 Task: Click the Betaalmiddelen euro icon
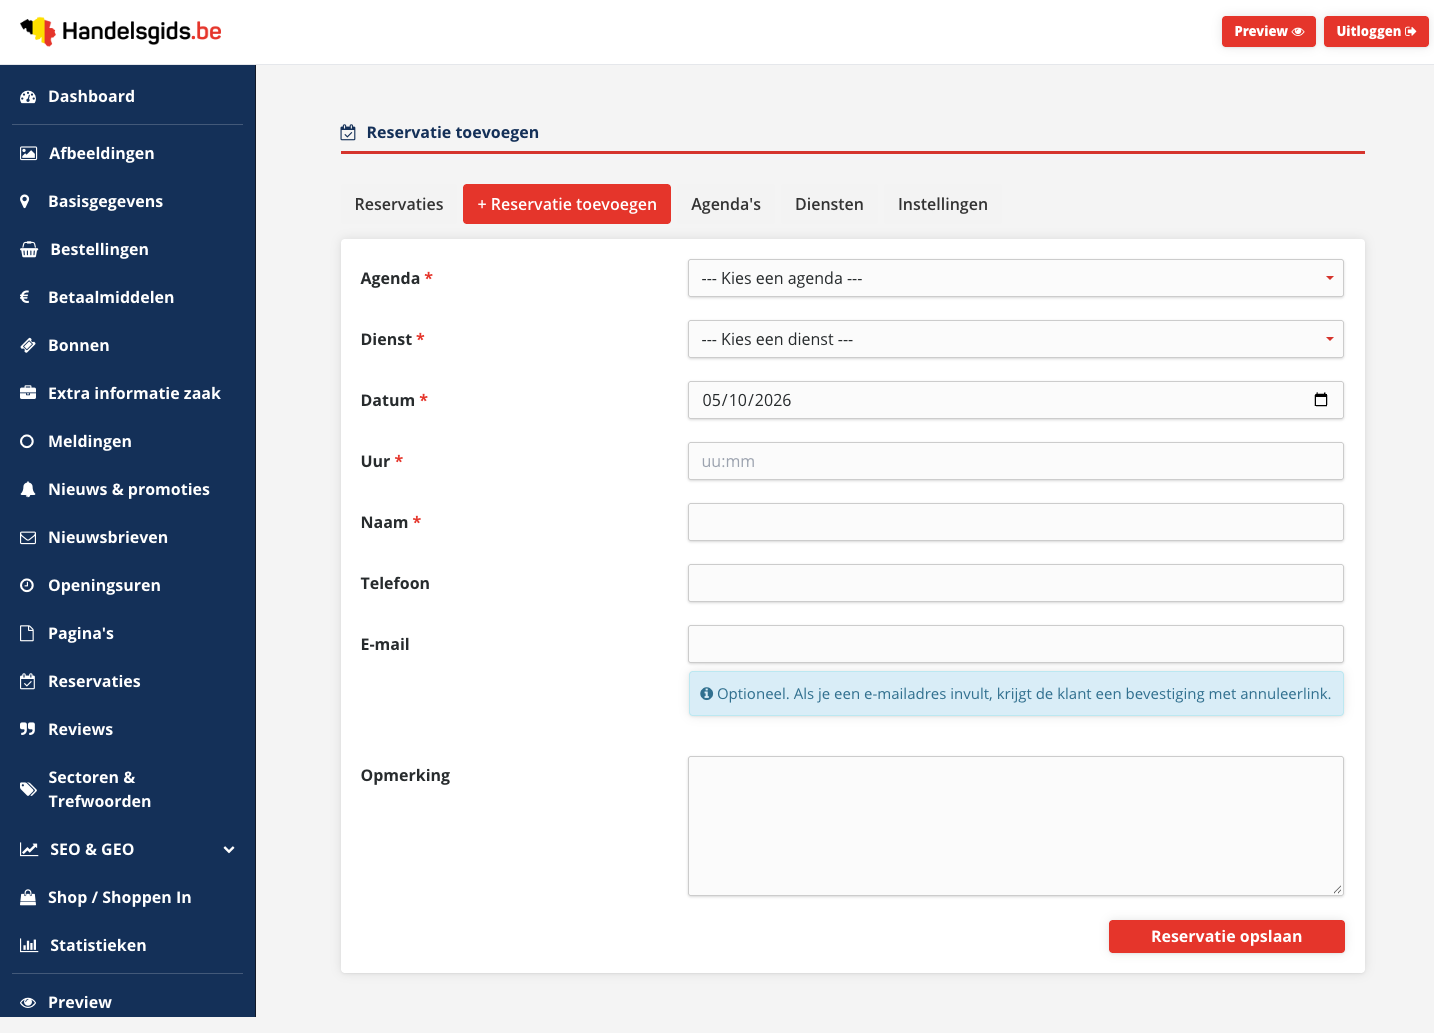(25, 297)
